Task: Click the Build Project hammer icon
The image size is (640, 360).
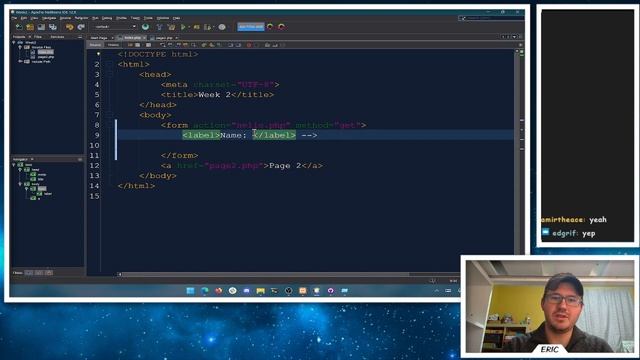Action: pos(160,27)
